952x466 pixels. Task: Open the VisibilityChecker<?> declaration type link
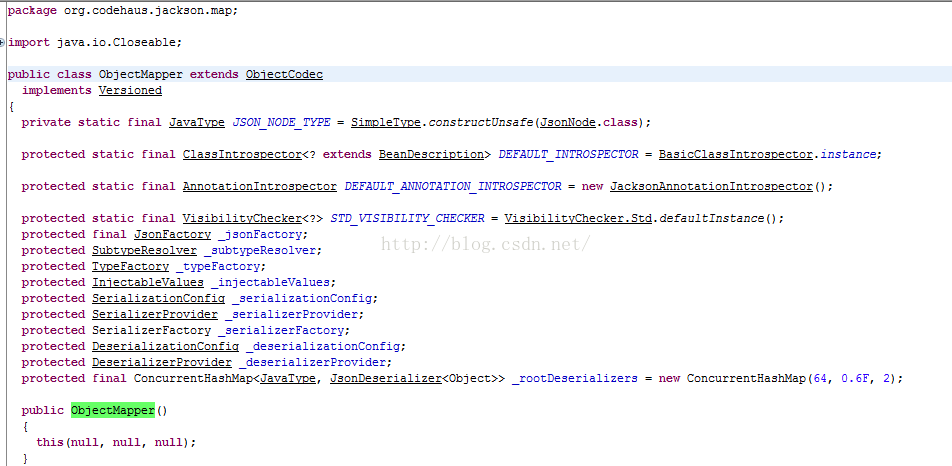(x=242, y=218)
